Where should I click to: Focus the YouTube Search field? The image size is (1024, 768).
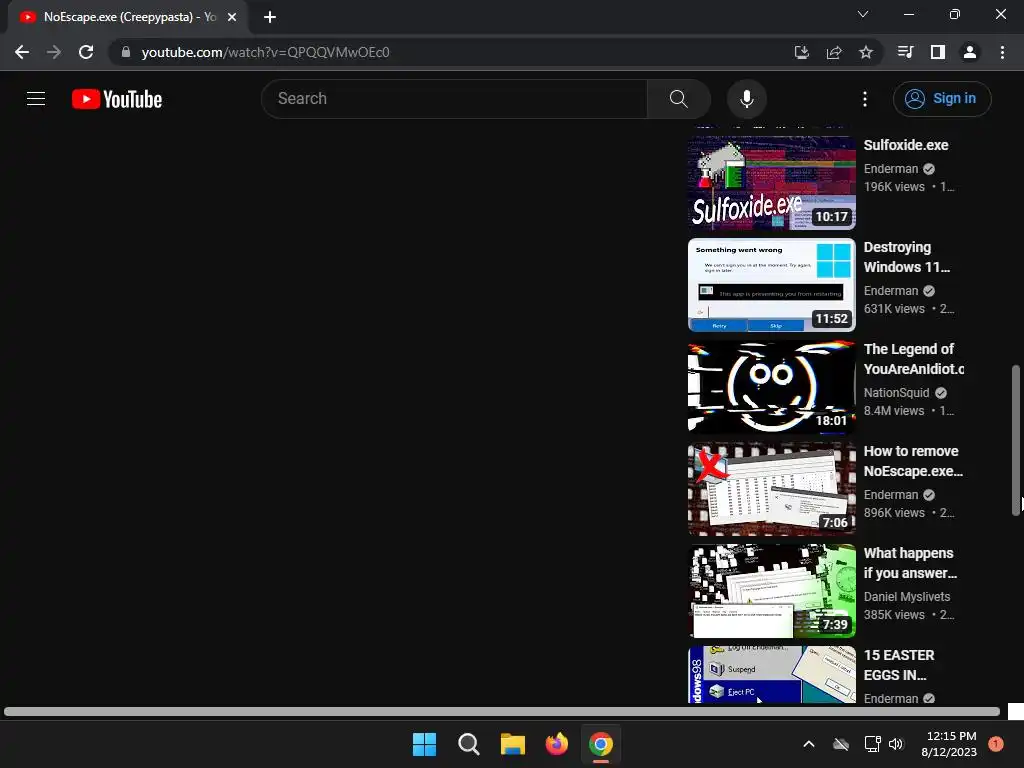point(455,99)
